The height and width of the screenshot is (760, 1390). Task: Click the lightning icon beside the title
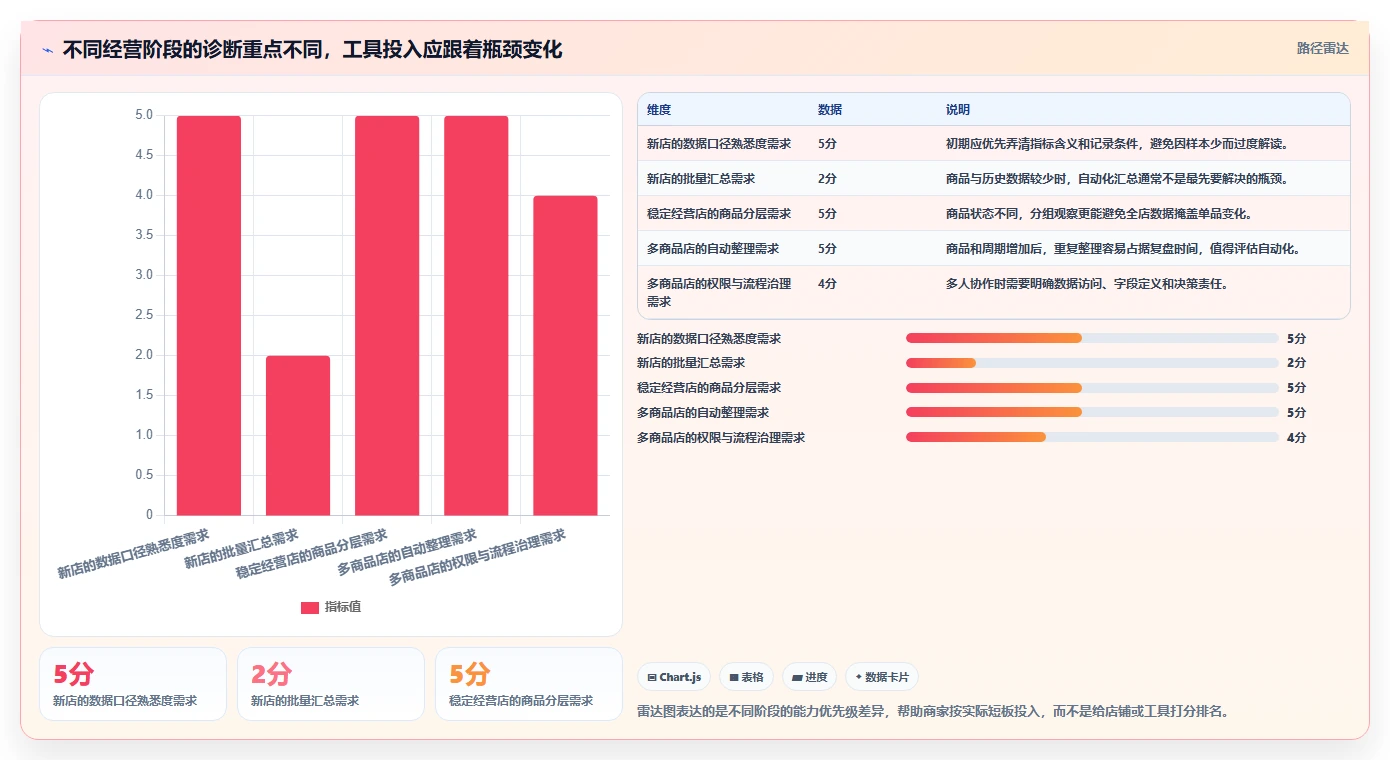click(47, 49)
